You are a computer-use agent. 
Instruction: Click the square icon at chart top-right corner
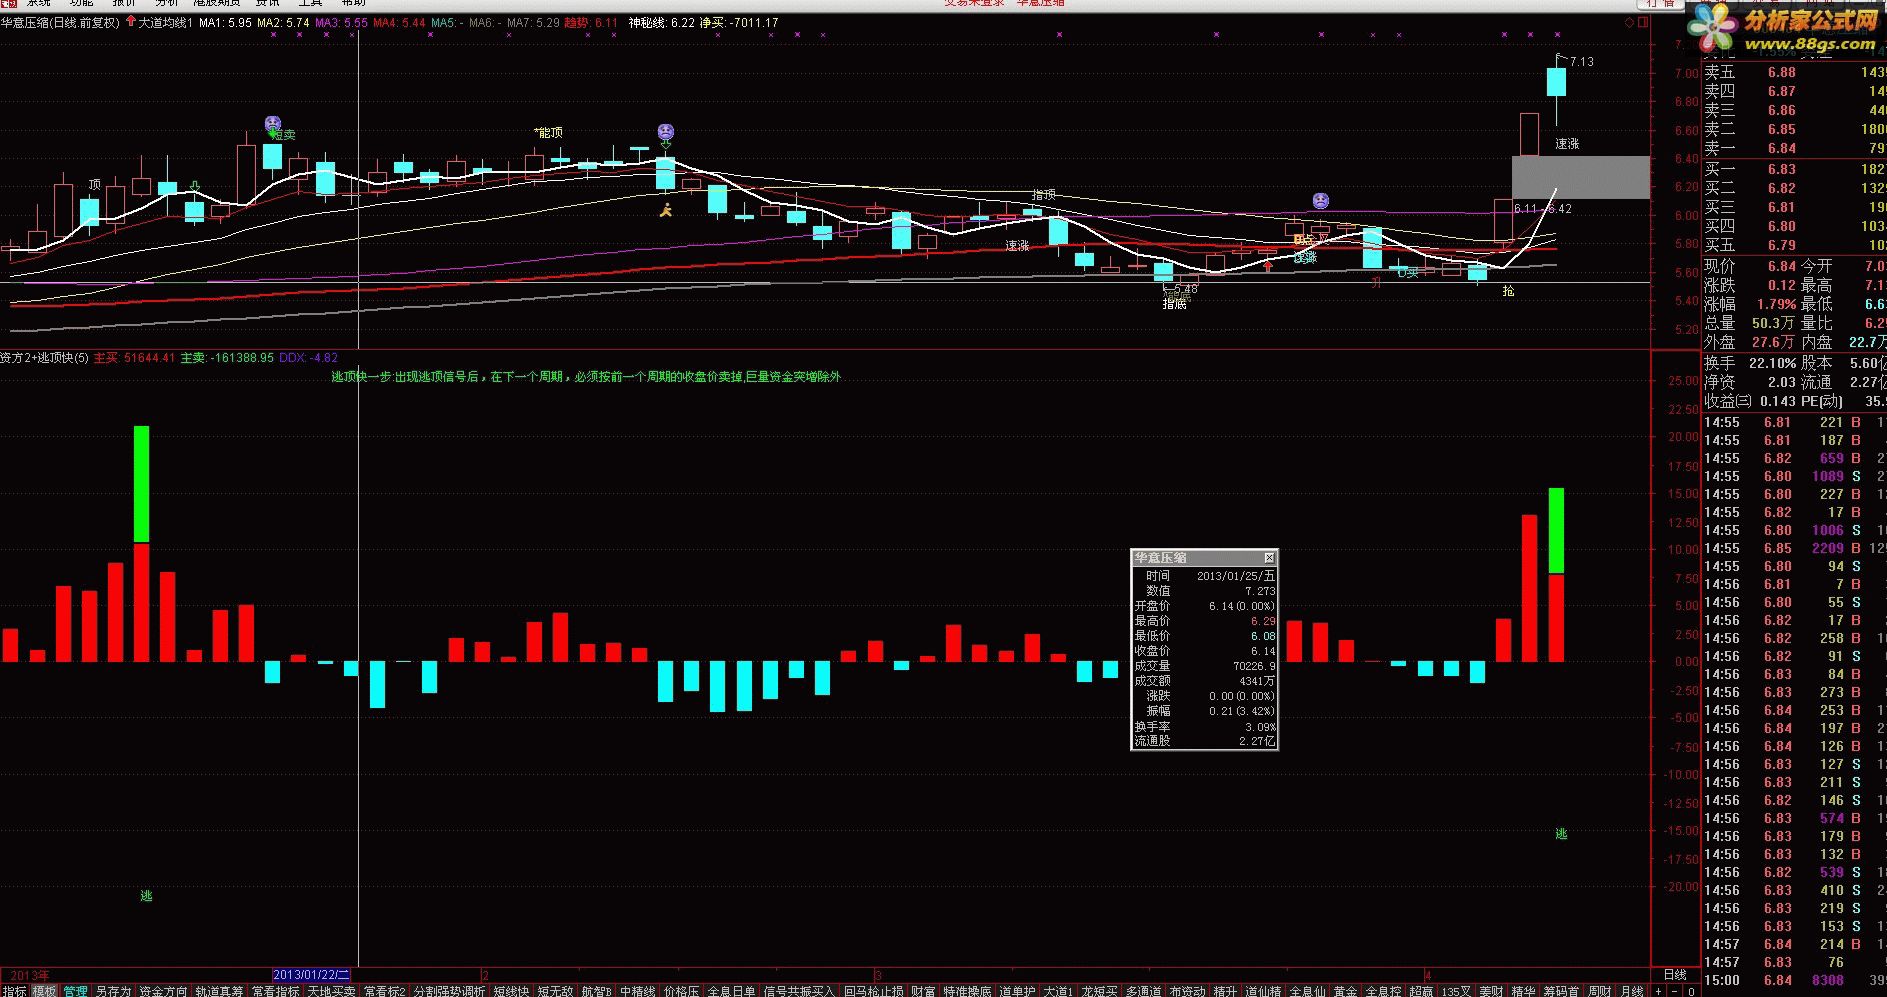click(x=1644, y=22)
